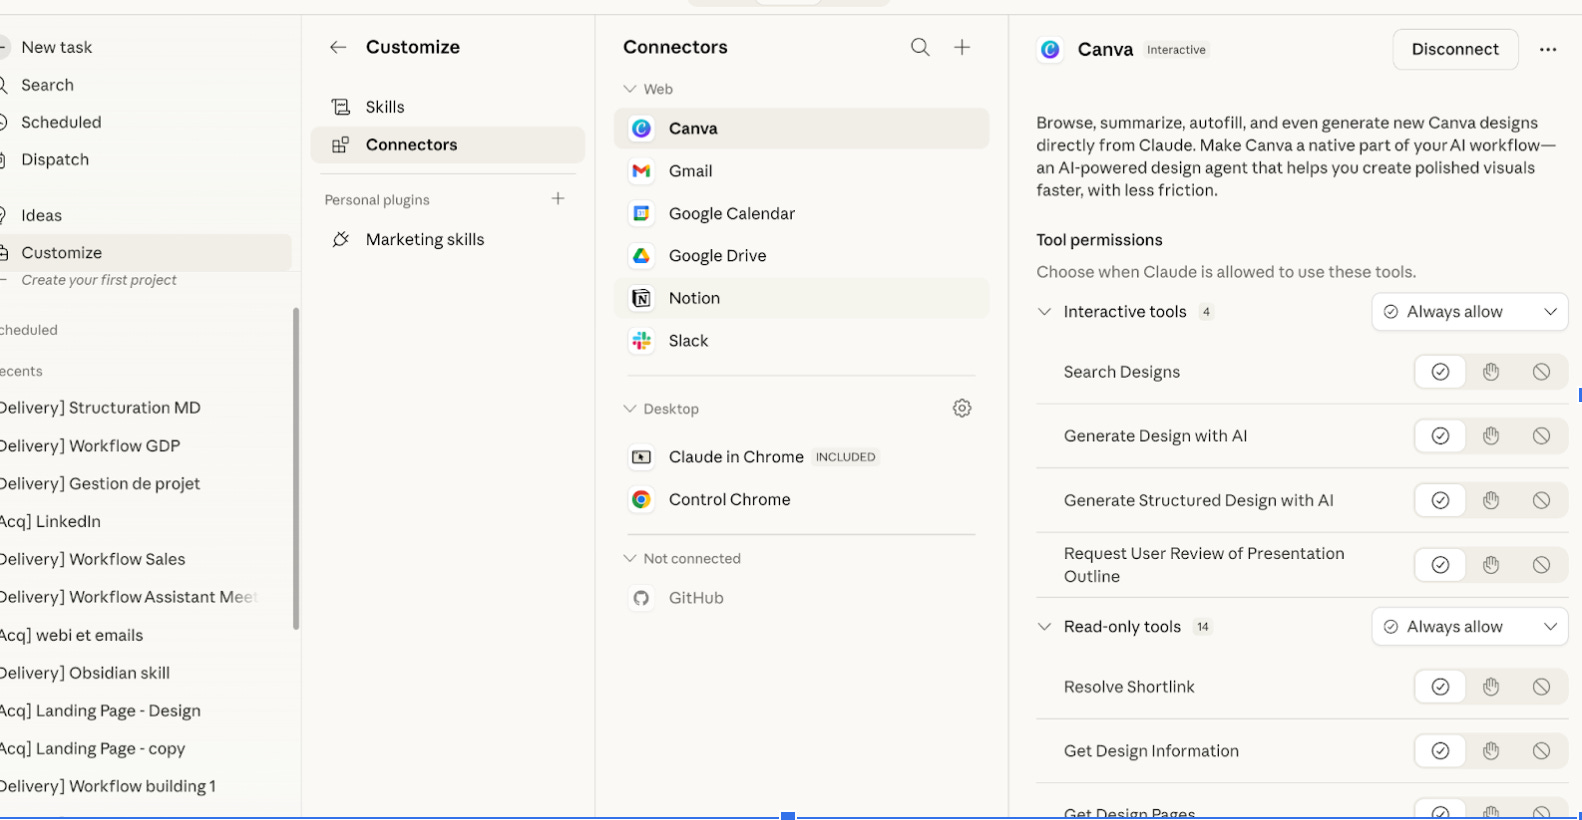The height and width of the screenshot is (820, 1582).
Task: Click the Disconnect button for Canva
Action: (1455, 49)
